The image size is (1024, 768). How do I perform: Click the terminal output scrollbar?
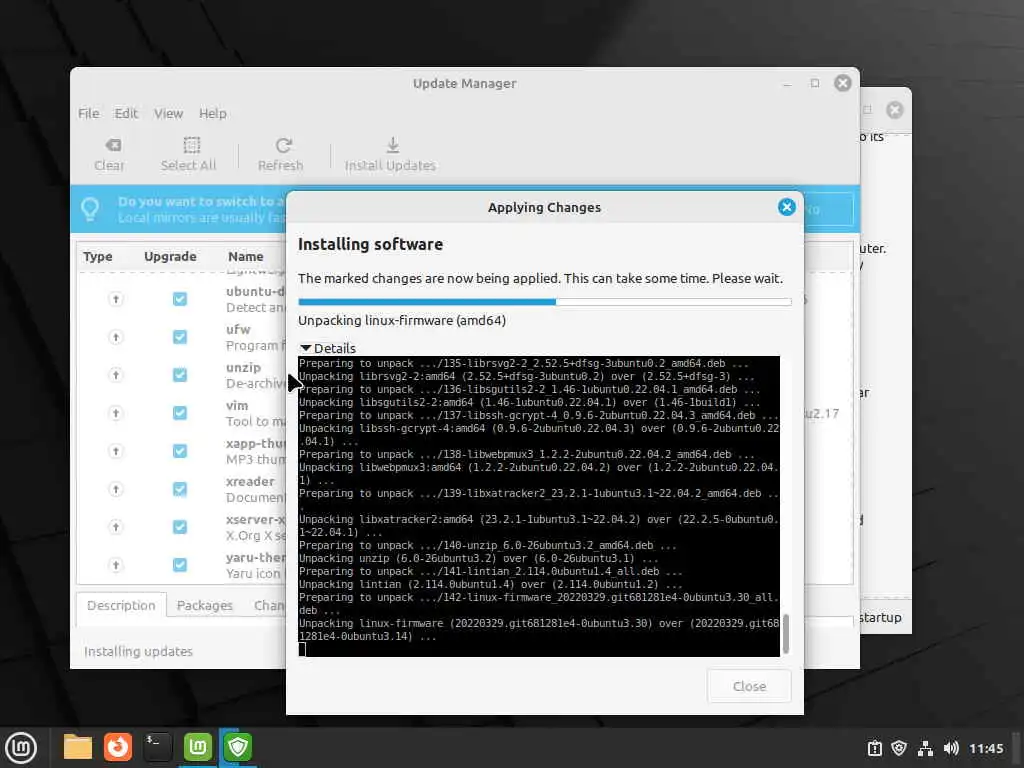786,633
